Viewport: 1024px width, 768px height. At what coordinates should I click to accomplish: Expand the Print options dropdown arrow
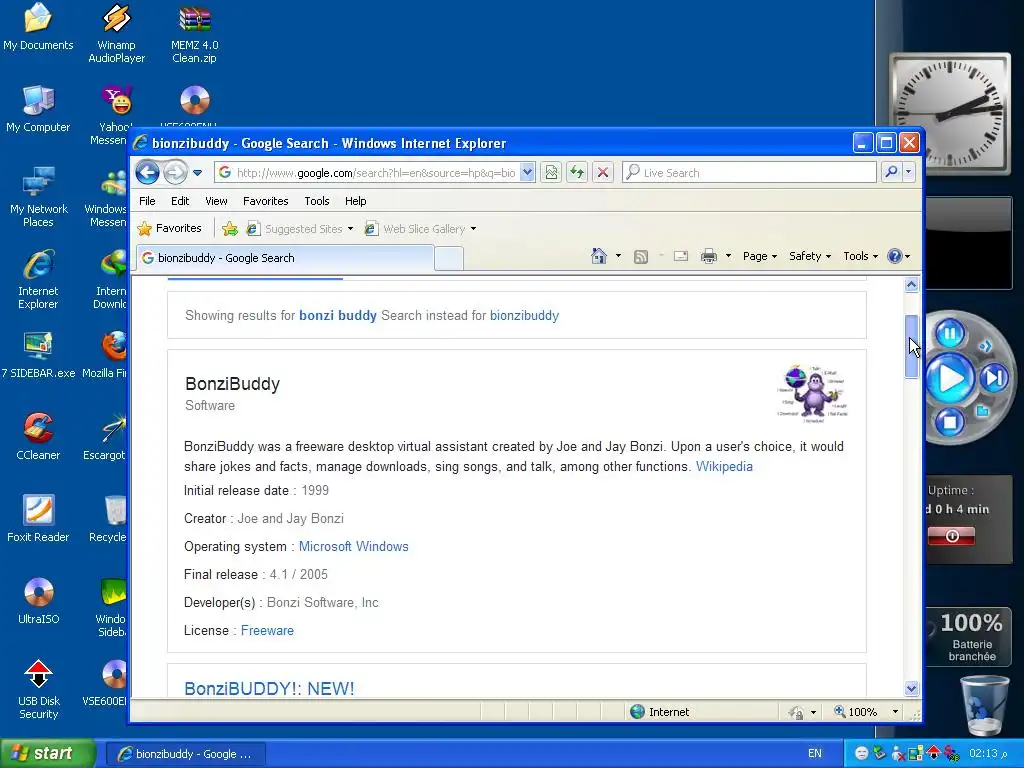728,256
